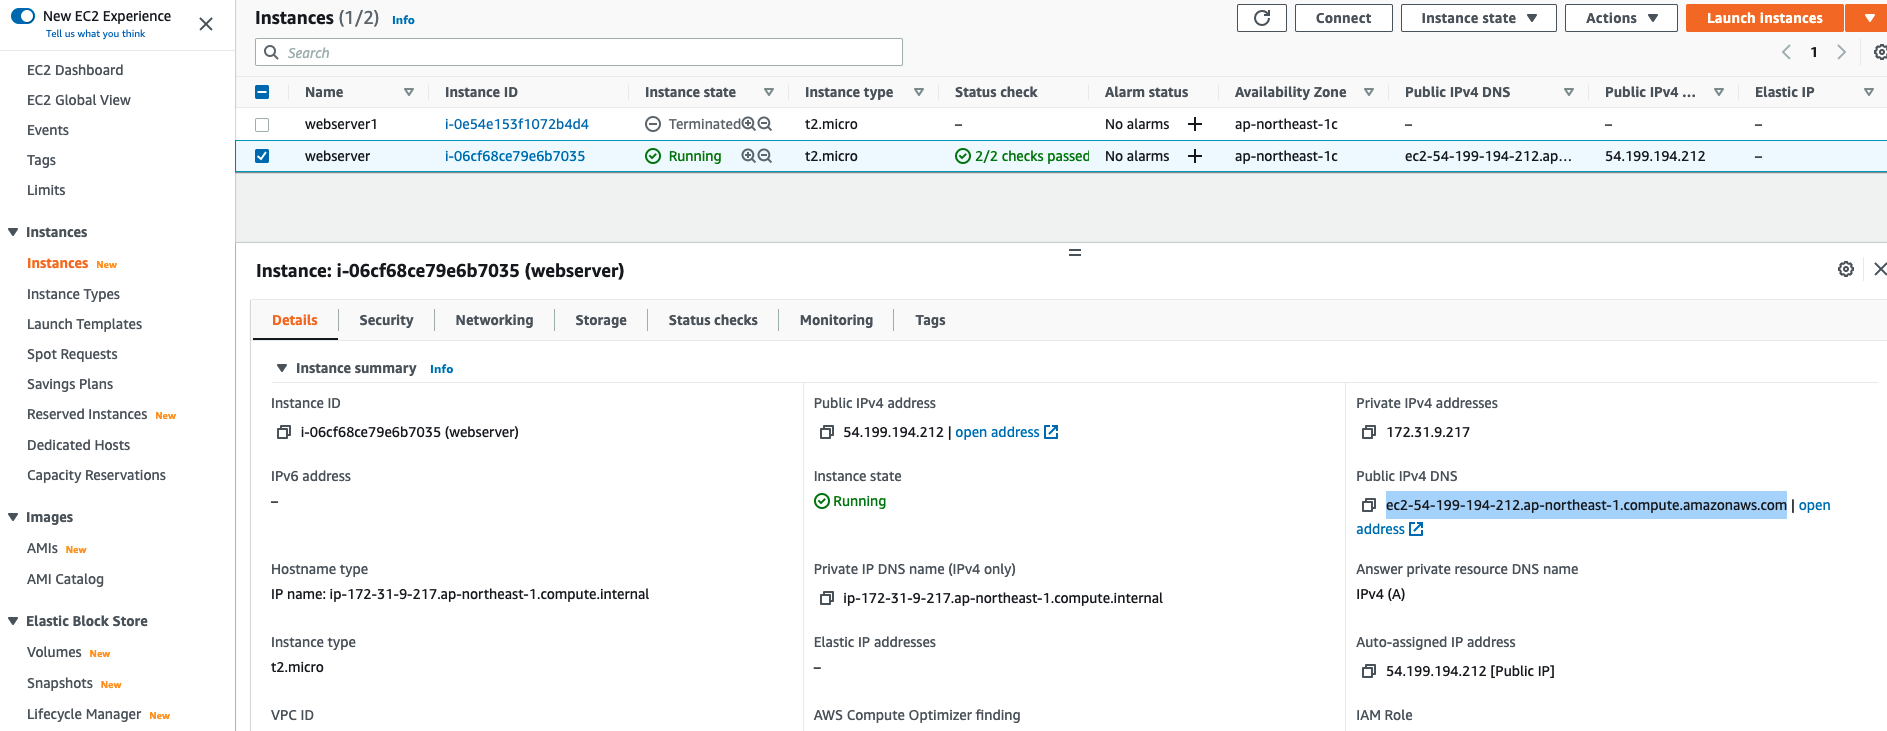
Task: Open the external link icon beside the public IPv4 open address
Action: click(1051, 432)
